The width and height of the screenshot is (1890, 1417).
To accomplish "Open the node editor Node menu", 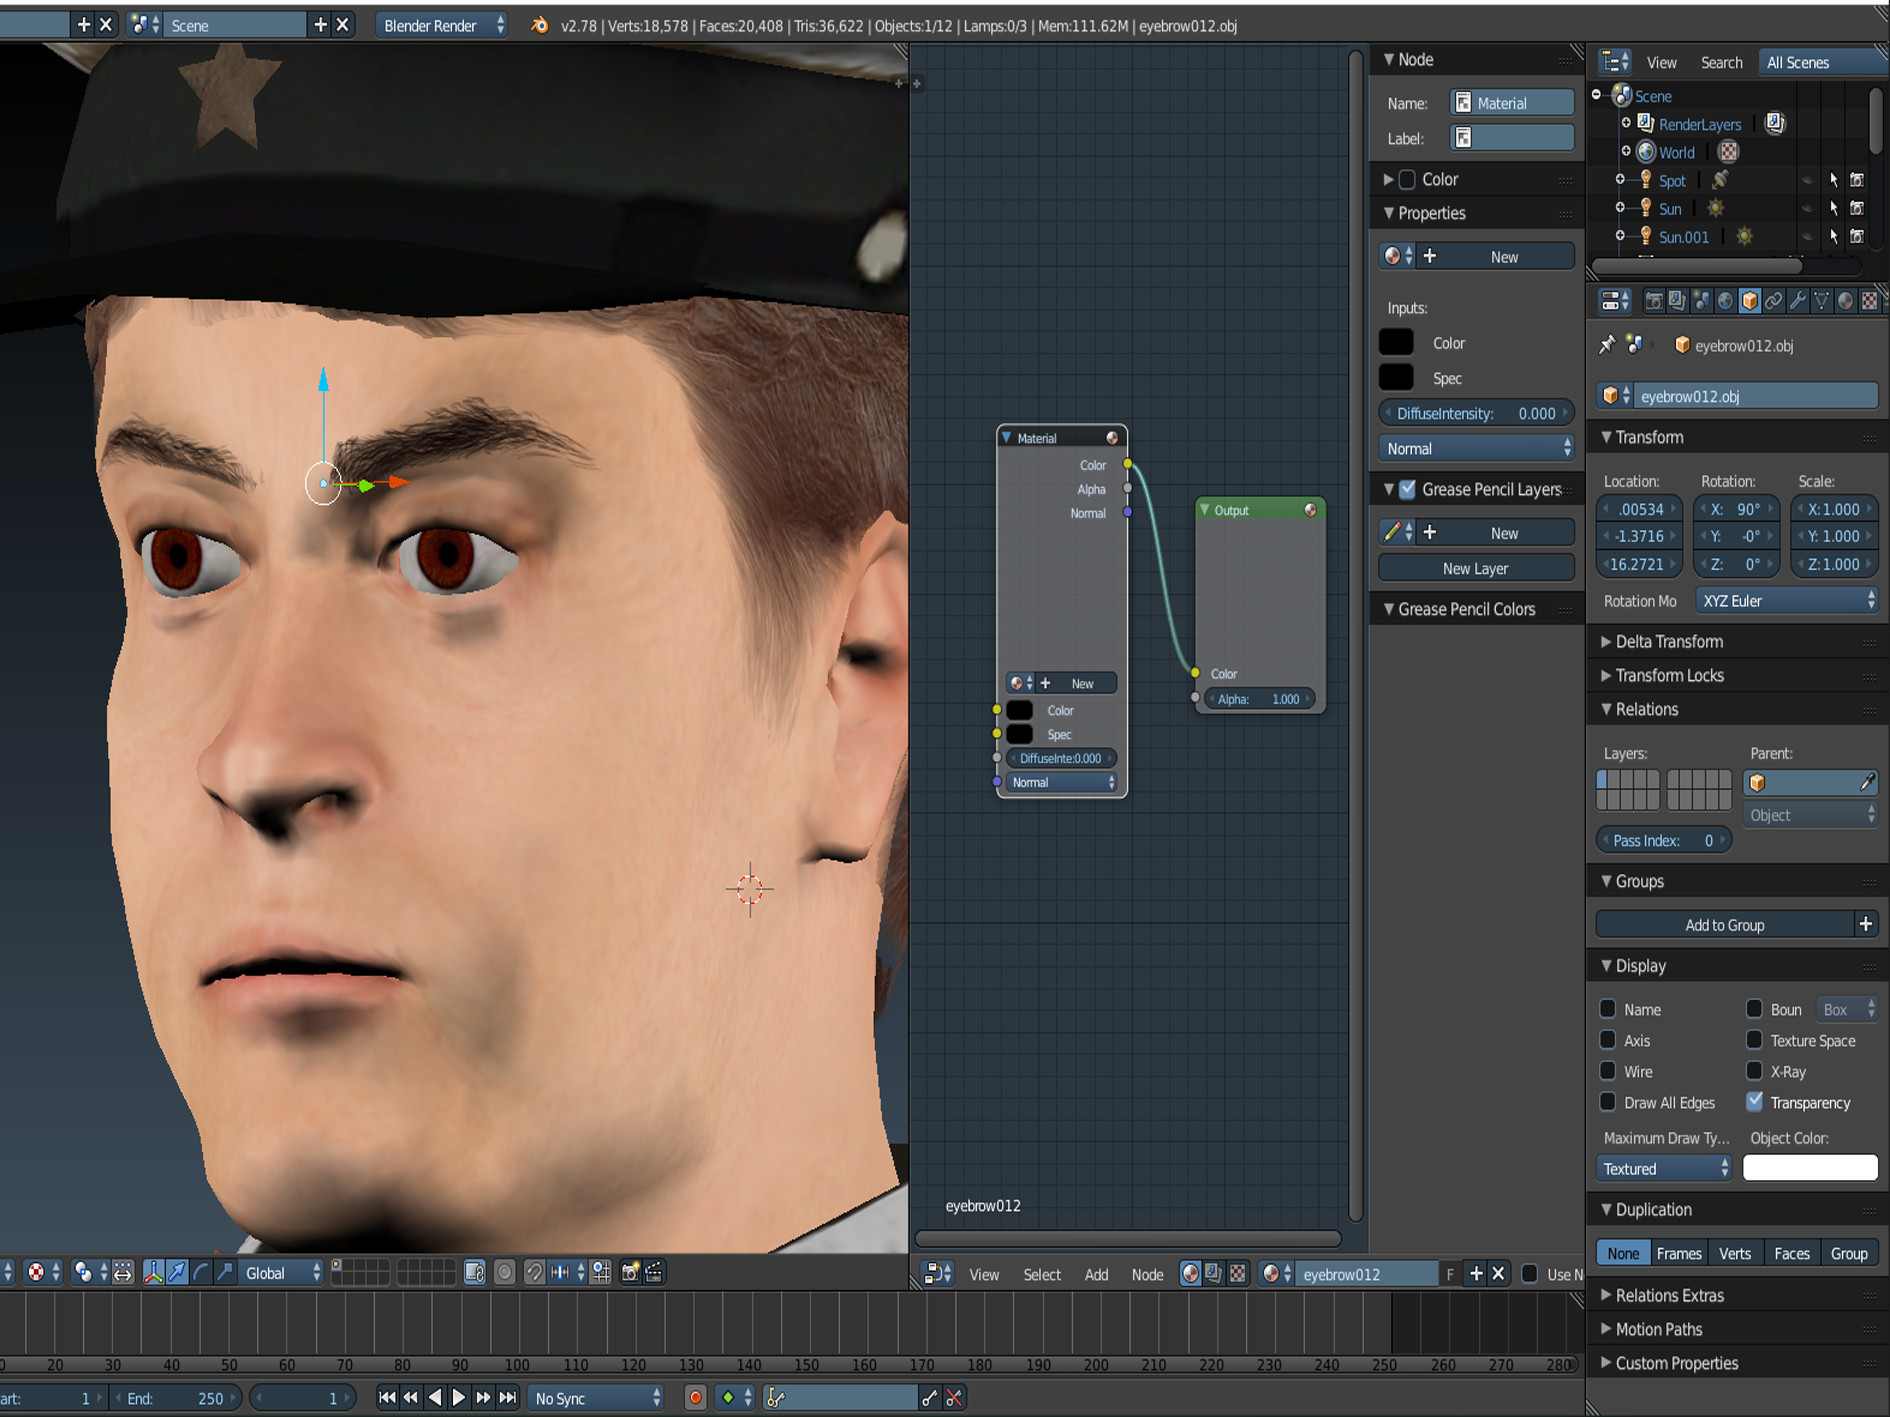I will click(x=1147, y=1274).
